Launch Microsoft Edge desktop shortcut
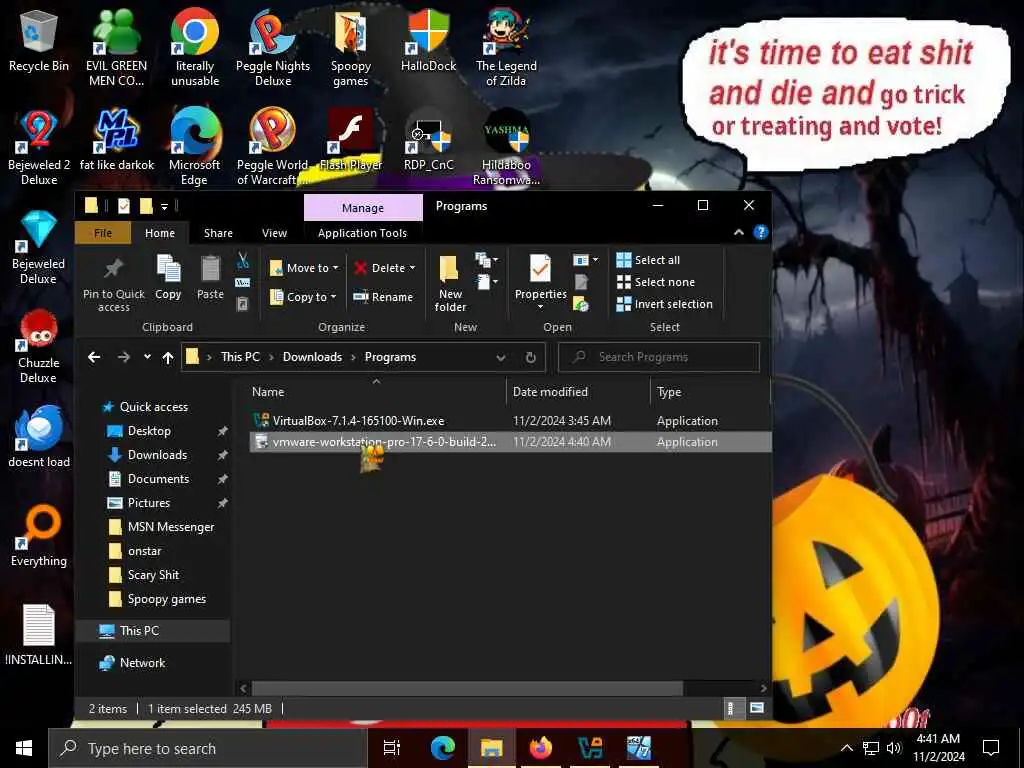Screen dimensions: 1024x768 click(x=195, y=146)
